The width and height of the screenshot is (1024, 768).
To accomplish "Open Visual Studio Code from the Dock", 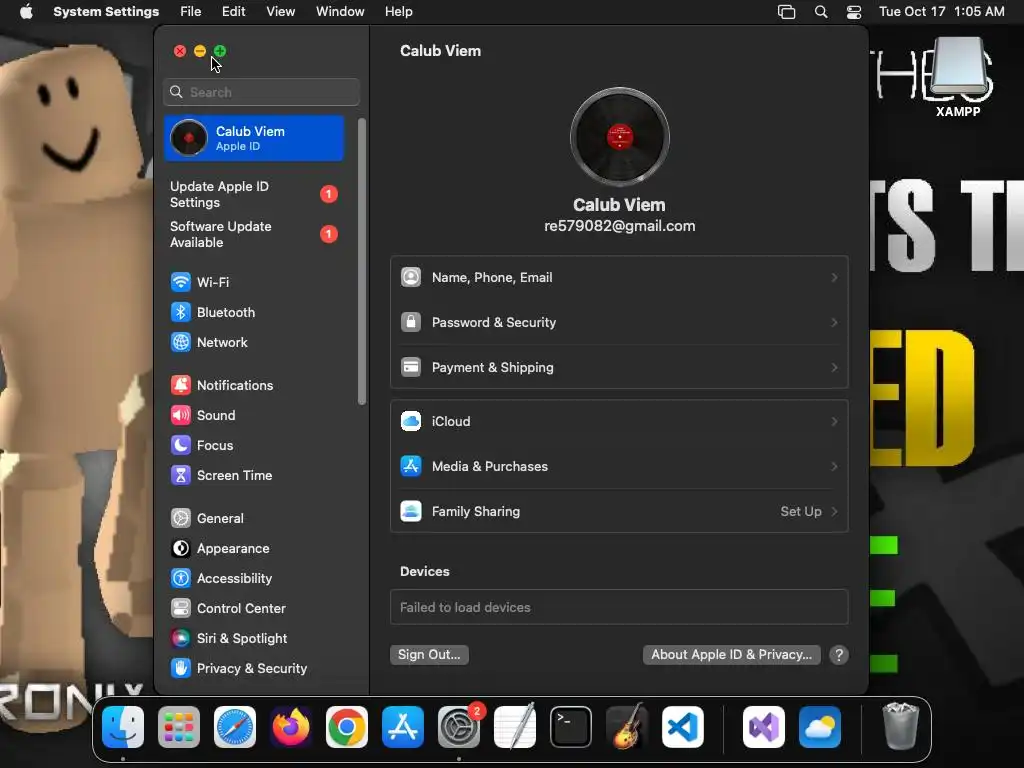I will click(683, 727).
